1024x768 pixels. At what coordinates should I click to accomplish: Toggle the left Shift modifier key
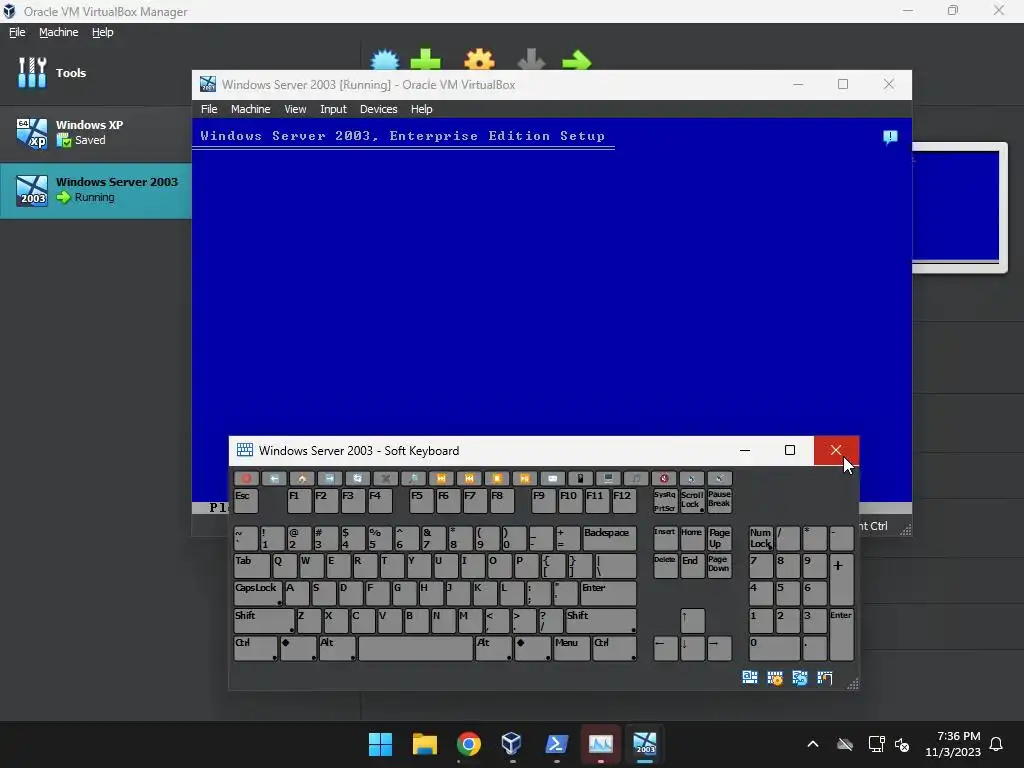point(264,621)
